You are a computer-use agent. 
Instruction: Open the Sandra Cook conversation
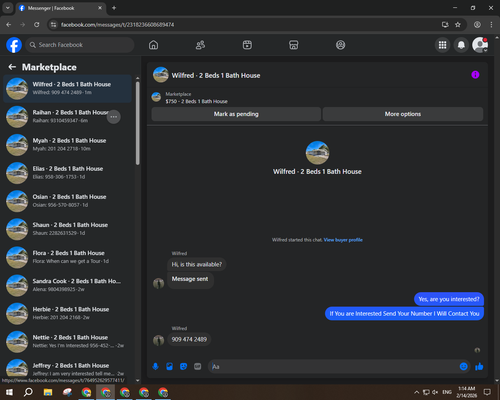tap(67, 285)
